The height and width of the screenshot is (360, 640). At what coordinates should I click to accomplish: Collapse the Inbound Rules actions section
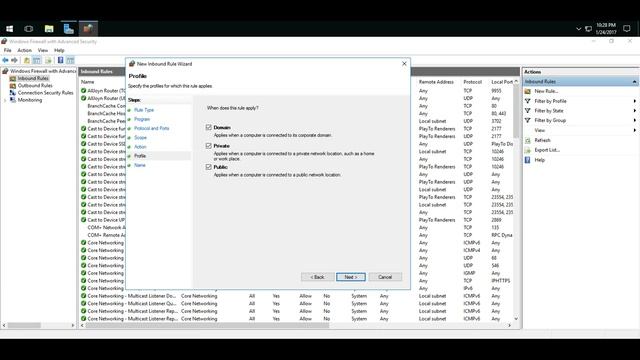634,82
